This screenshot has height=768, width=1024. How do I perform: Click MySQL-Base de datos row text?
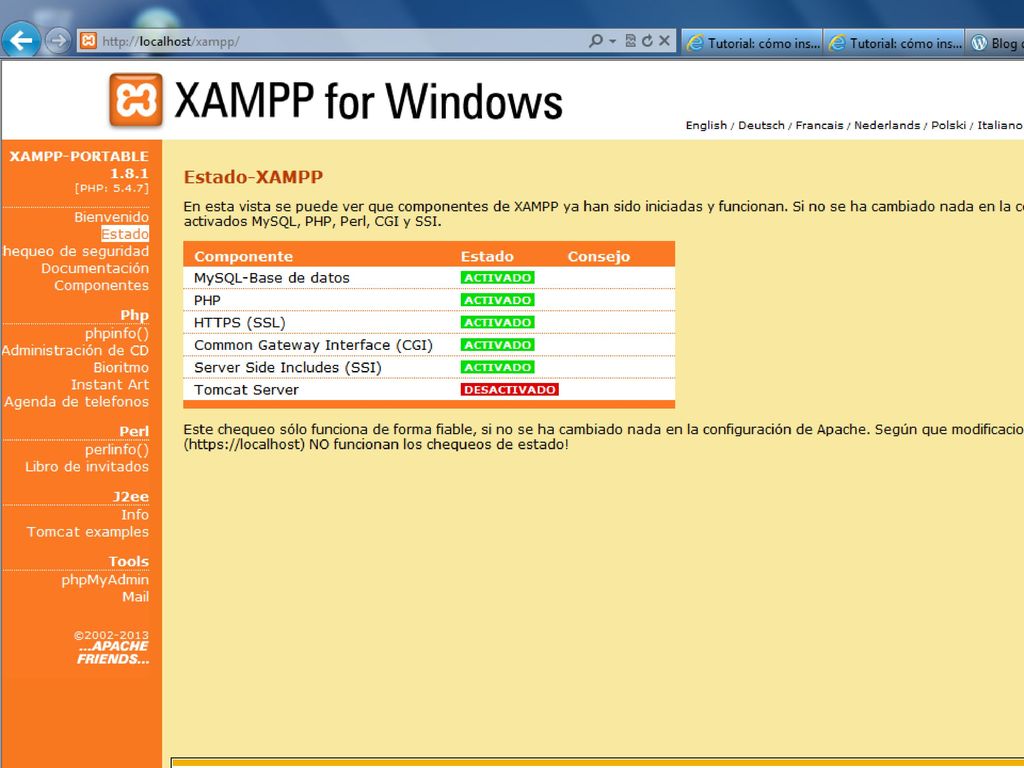click(x=272, y=278)
